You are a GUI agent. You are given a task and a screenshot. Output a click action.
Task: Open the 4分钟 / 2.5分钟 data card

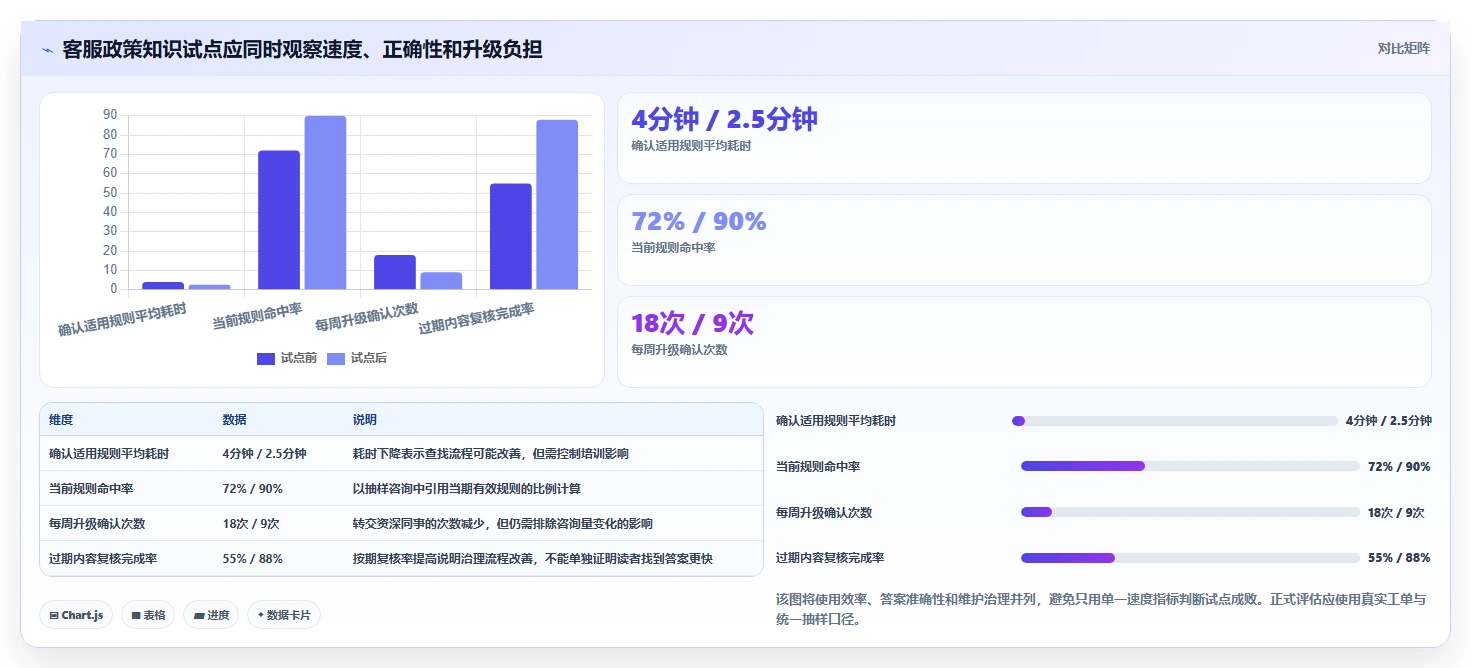[1024, 138]
